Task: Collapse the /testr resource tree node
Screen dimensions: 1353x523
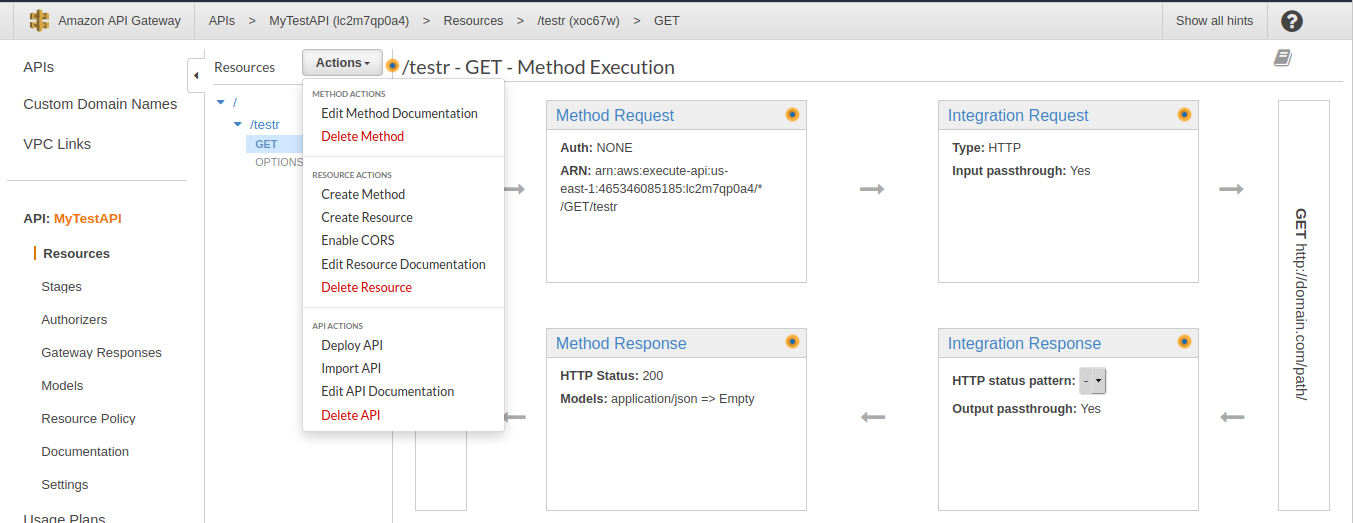Action: [x=237, y=125]
